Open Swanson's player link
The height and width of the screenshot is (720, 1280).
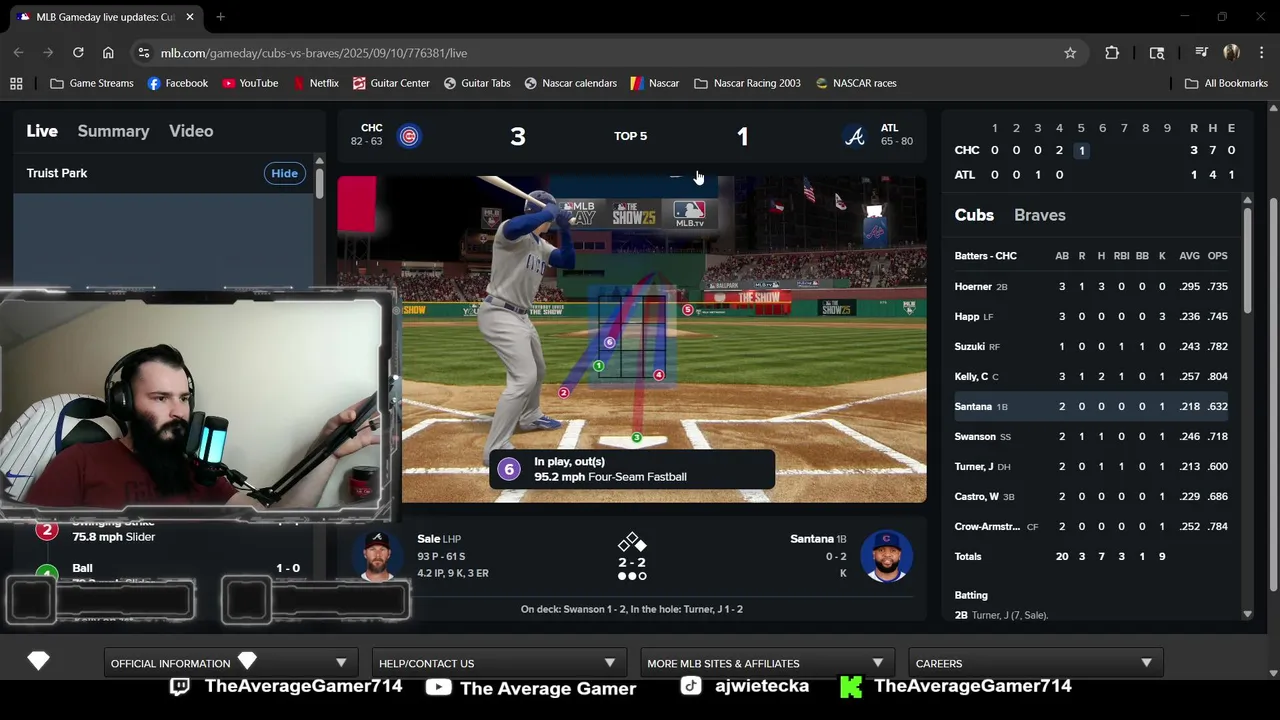[975, 436]
